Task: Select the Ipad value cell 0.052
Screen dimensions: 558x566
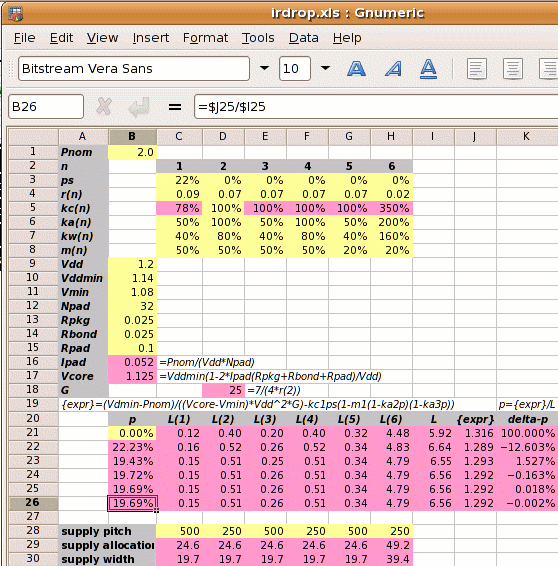Action: click(132, 362)
